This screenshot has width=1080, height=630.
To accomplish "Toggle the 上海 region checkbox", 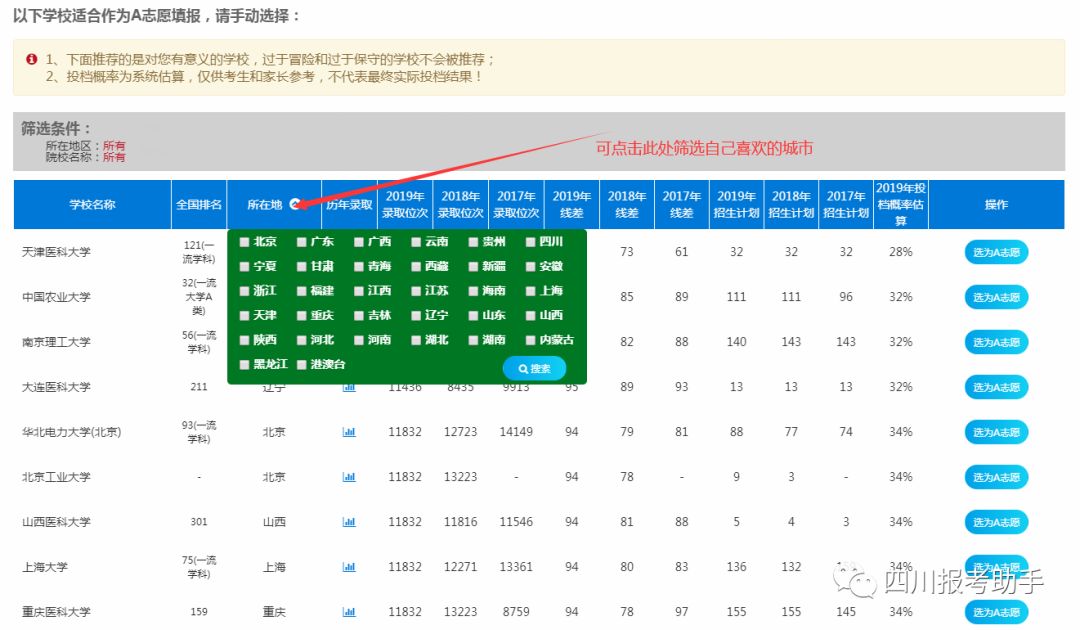I will 530,291.
